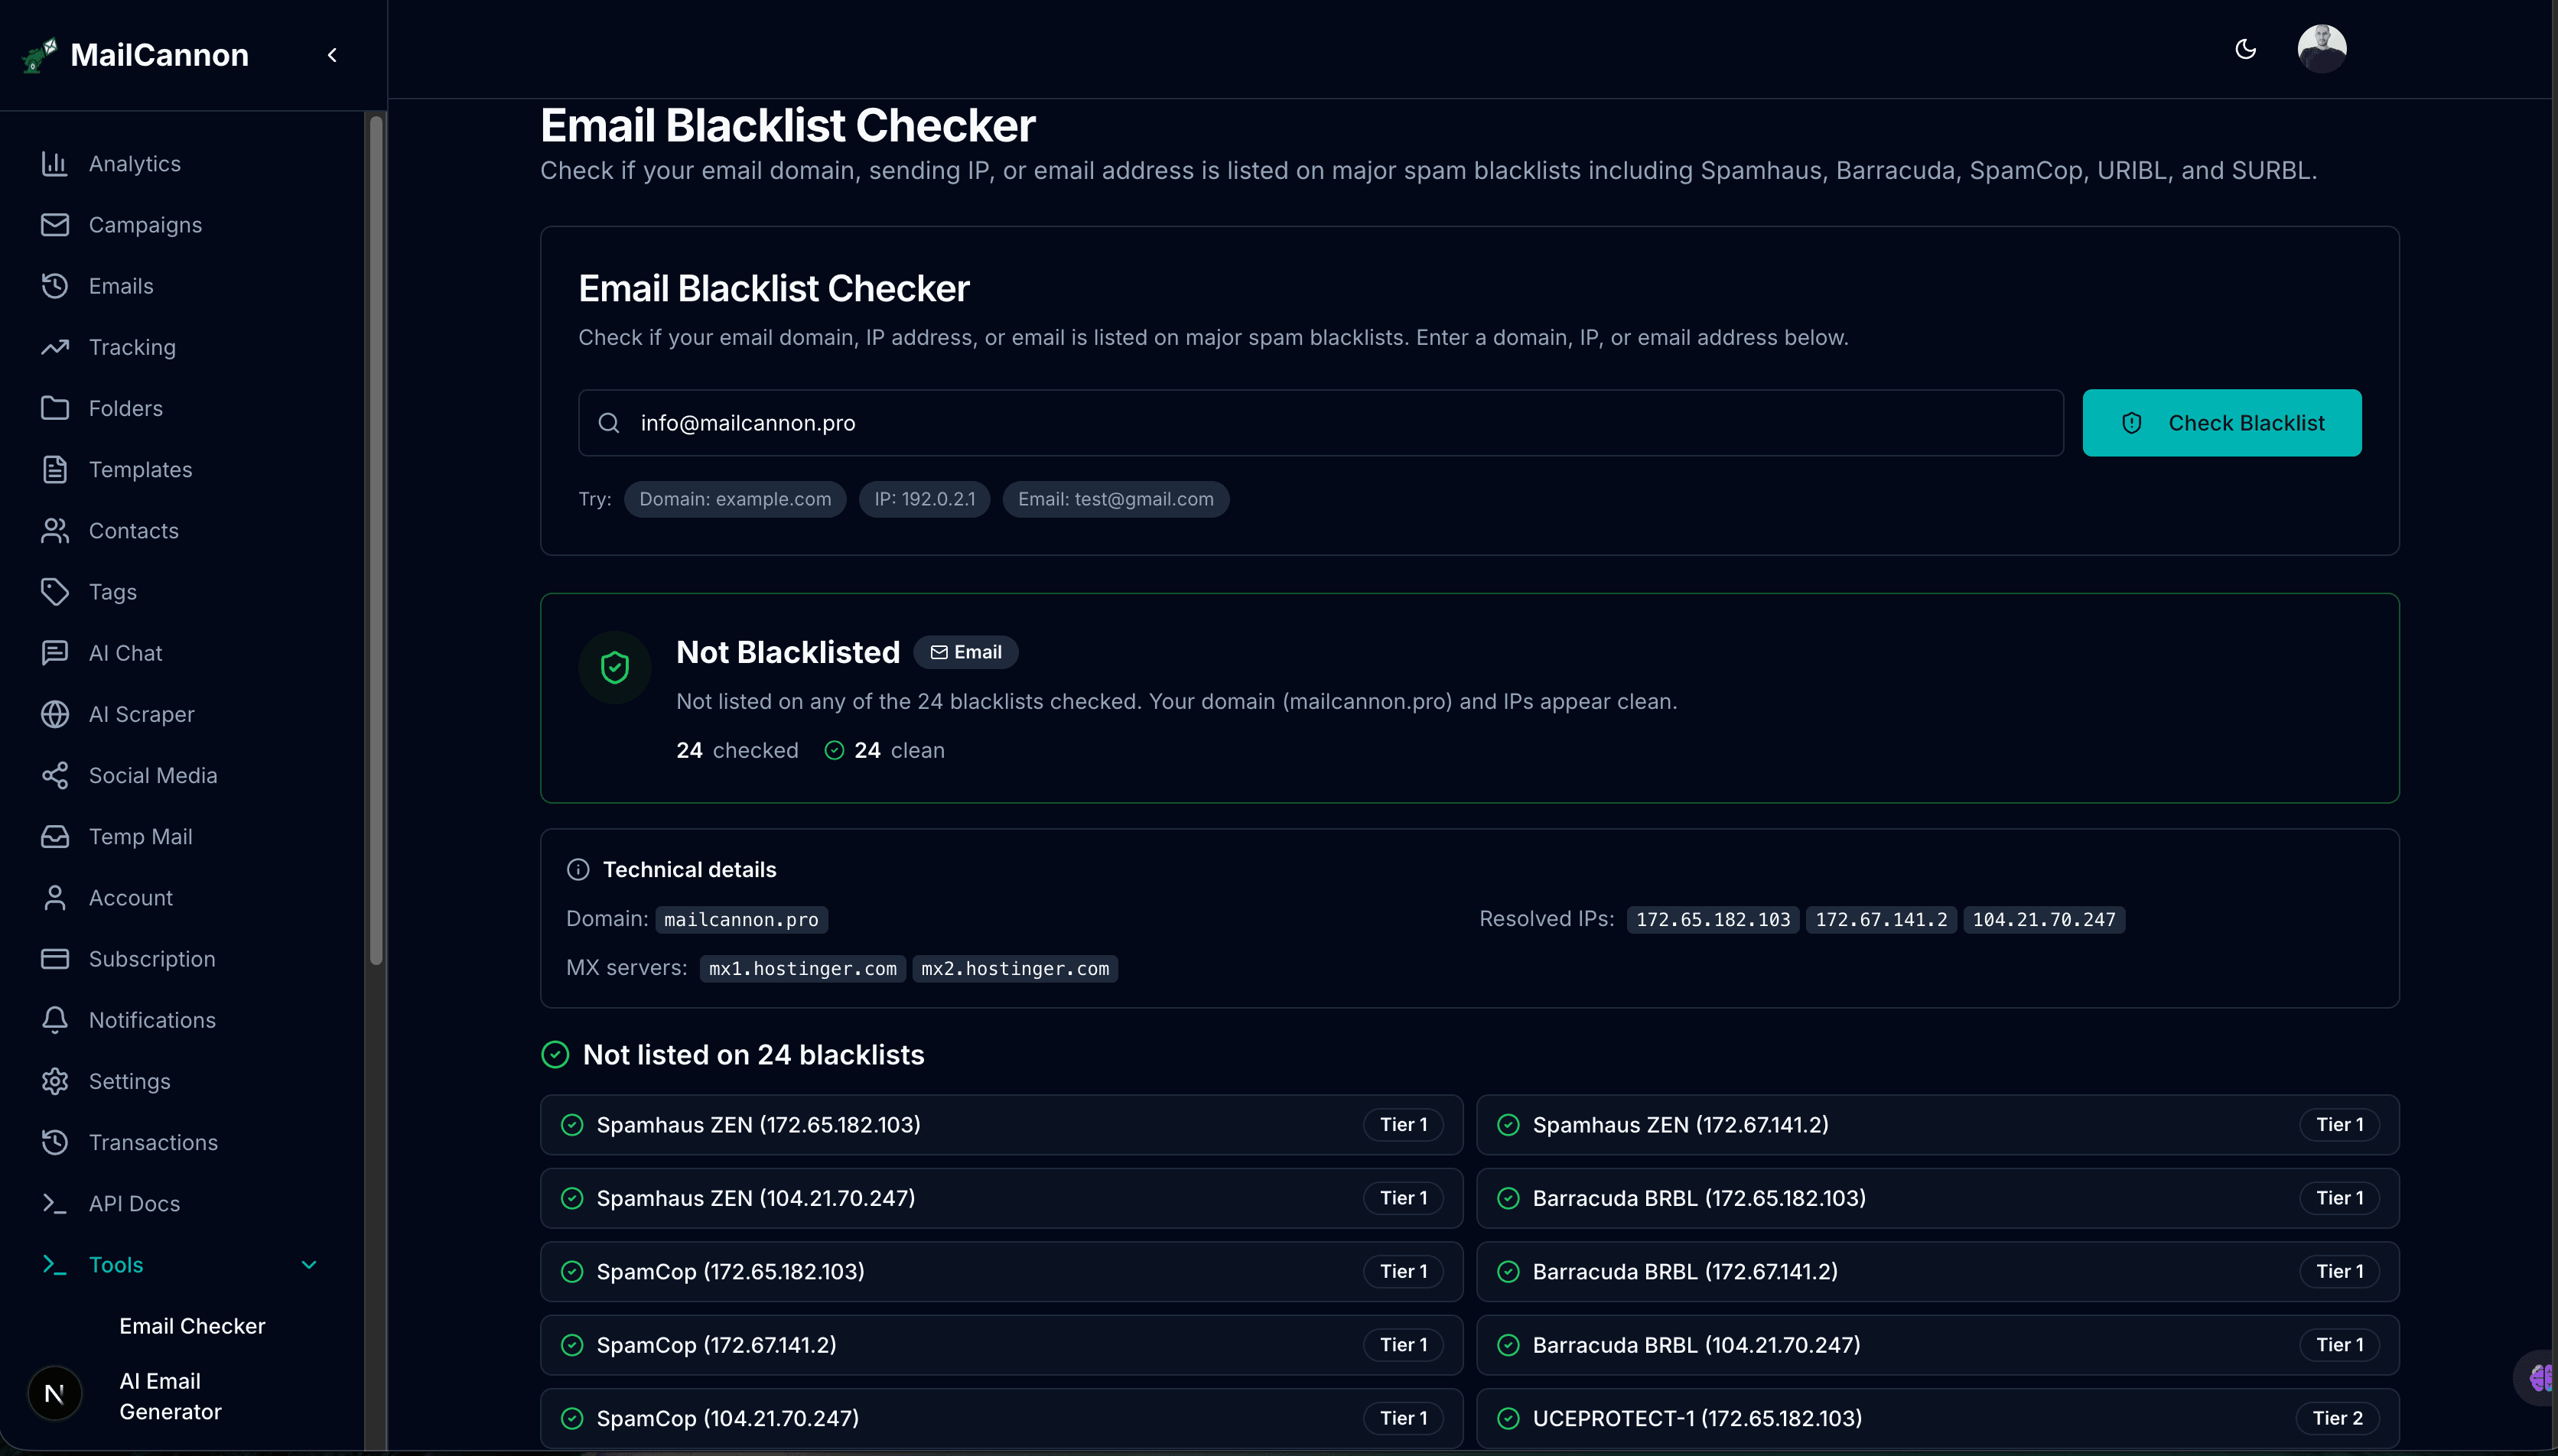Click the Check Blacklist button

[x=2221, y=423]
